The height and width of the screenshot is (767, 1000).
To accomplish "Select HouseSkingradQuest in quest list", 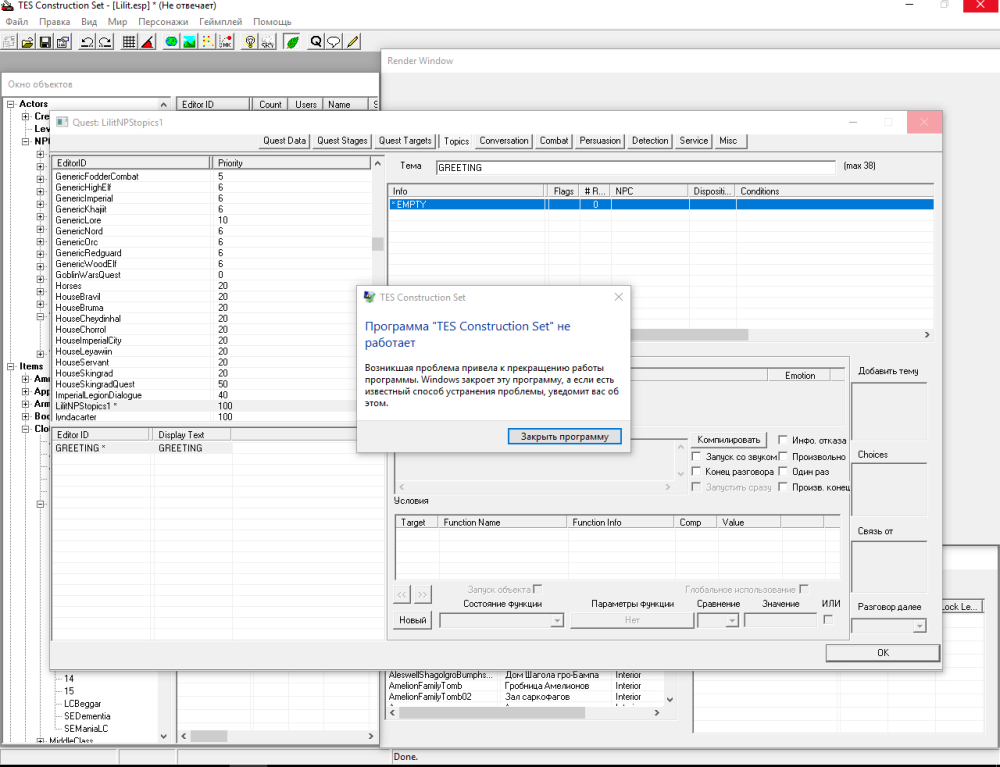I will 212,384.
